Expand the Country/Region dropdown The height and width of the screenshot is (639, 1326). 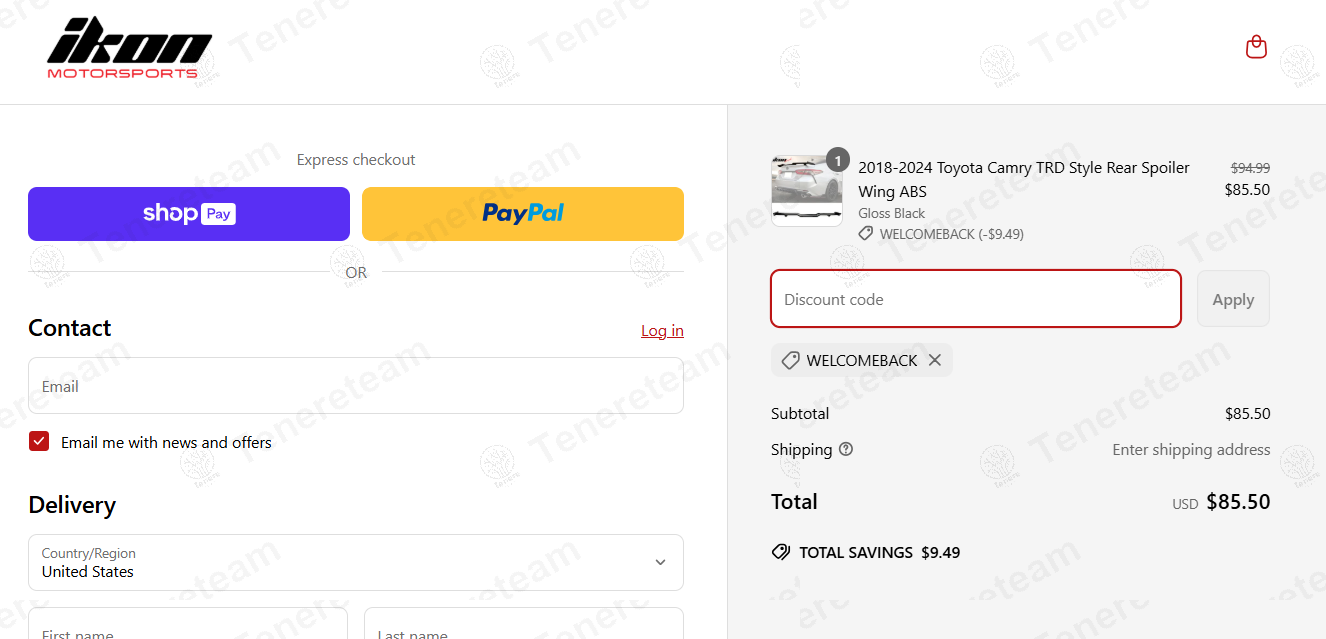[x=355, y=562]
